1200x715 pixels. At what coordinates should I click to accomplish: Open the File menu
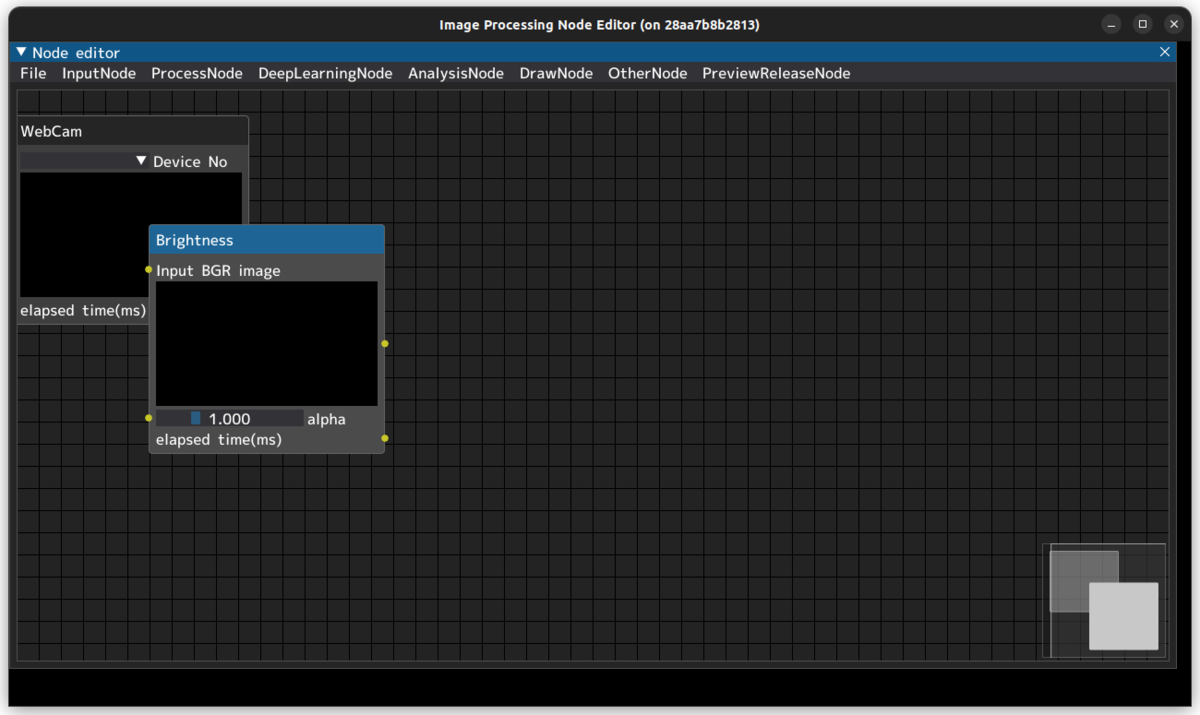click(32, 73)
